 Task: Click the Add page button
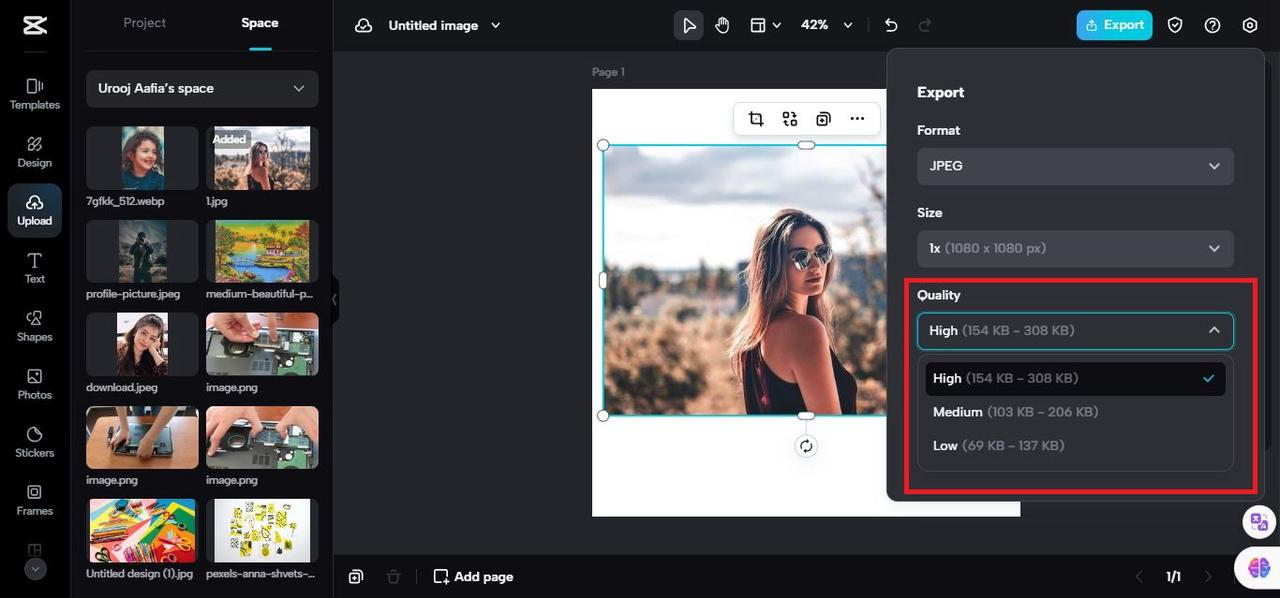(473, 577)
